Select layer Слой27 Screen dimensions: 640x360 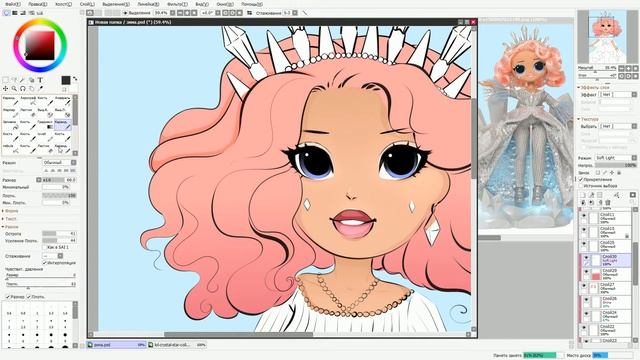[606, 288]
